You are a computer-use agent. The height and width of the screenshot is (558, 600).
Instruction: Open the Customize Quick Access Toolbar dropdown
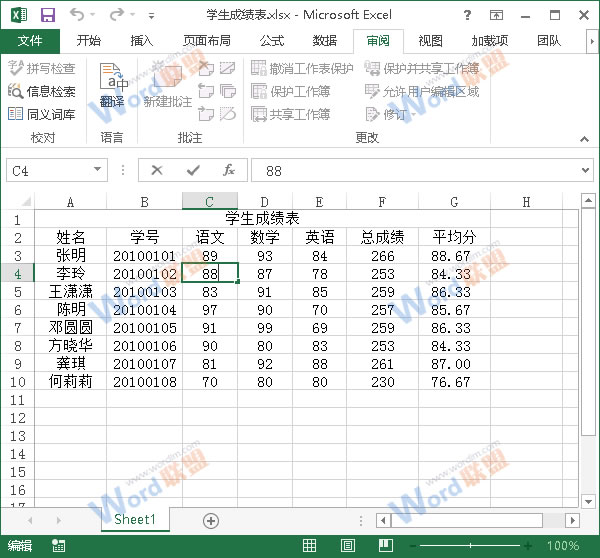(151, 17)
